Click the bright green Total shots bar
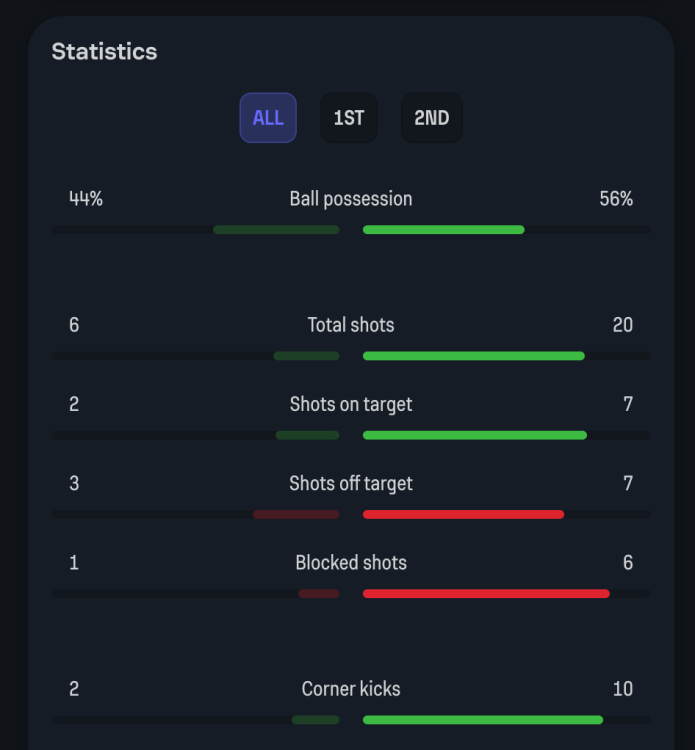 pyautogui.click(x=473, y=356)
